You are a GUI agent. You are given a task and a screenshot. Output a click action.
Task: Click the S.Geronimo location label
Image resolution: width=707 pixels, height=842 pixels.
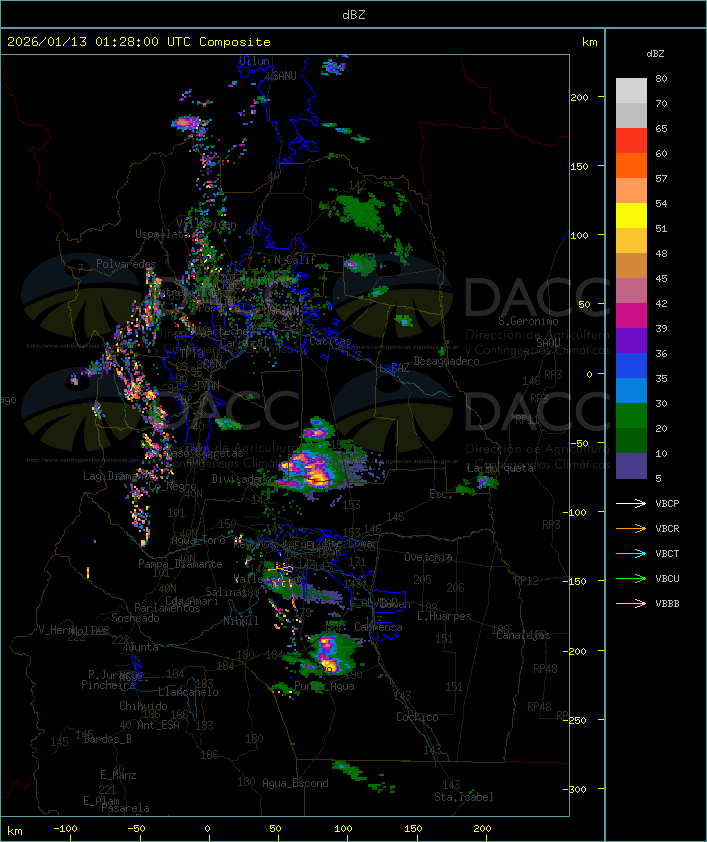pos(527,322)
